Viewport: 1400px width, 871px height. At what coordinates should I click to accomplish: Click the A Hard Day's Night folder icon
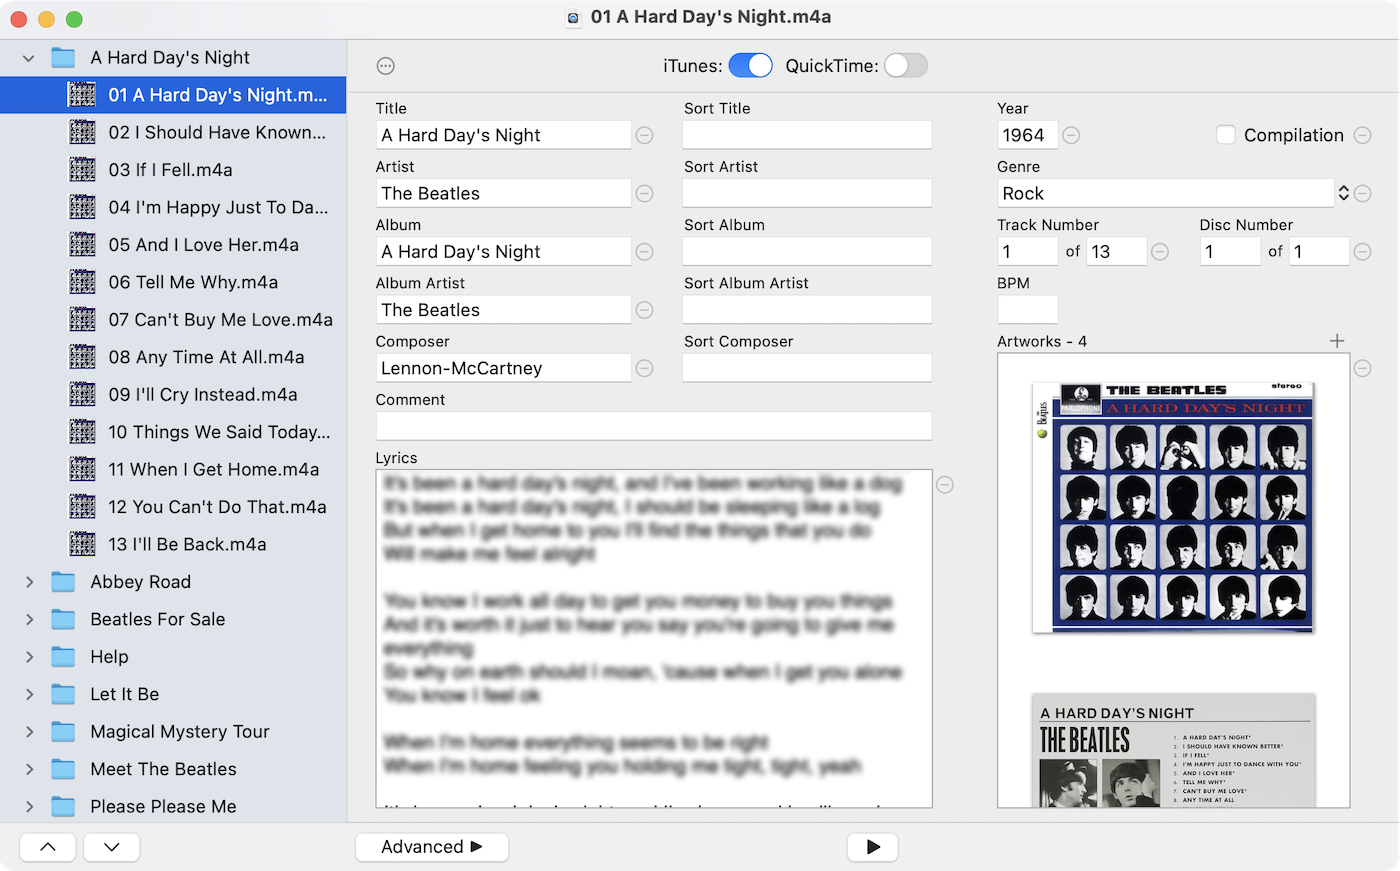[x=63, y=58]
